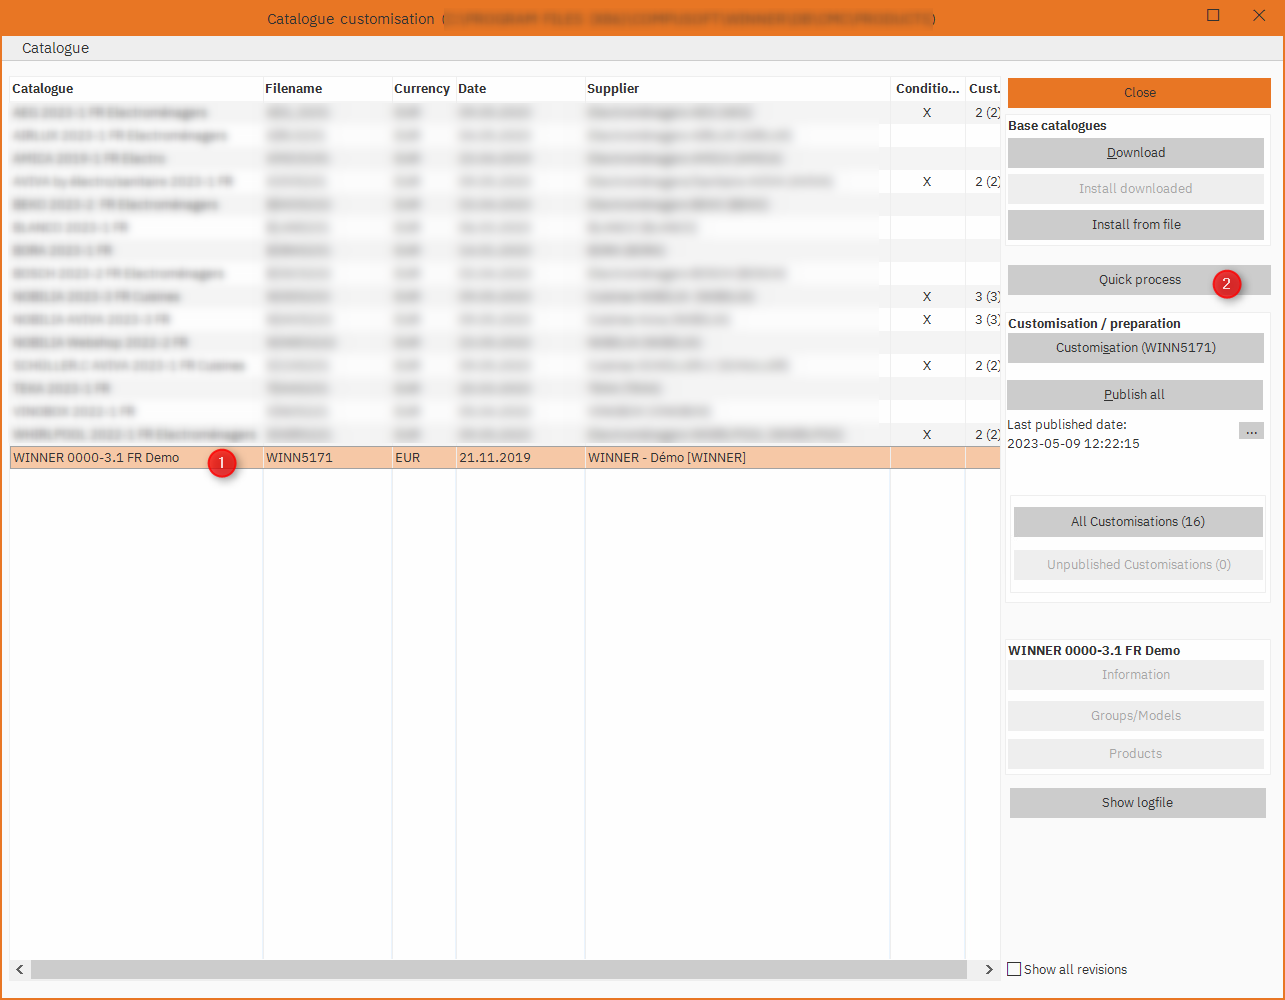This screenshot has height=1000, width=1285.
Task: Maximize the Catalogue customisation window
Action: pos(1213,16)
